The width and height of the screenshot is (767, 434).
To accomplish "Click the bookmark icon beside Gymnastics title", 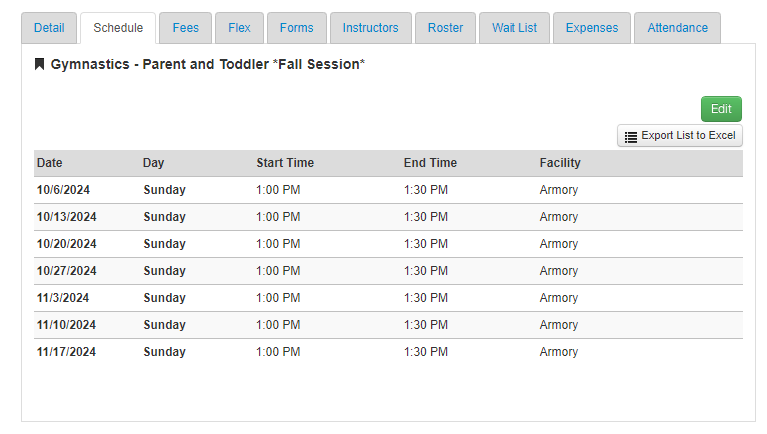I will 40,64.
